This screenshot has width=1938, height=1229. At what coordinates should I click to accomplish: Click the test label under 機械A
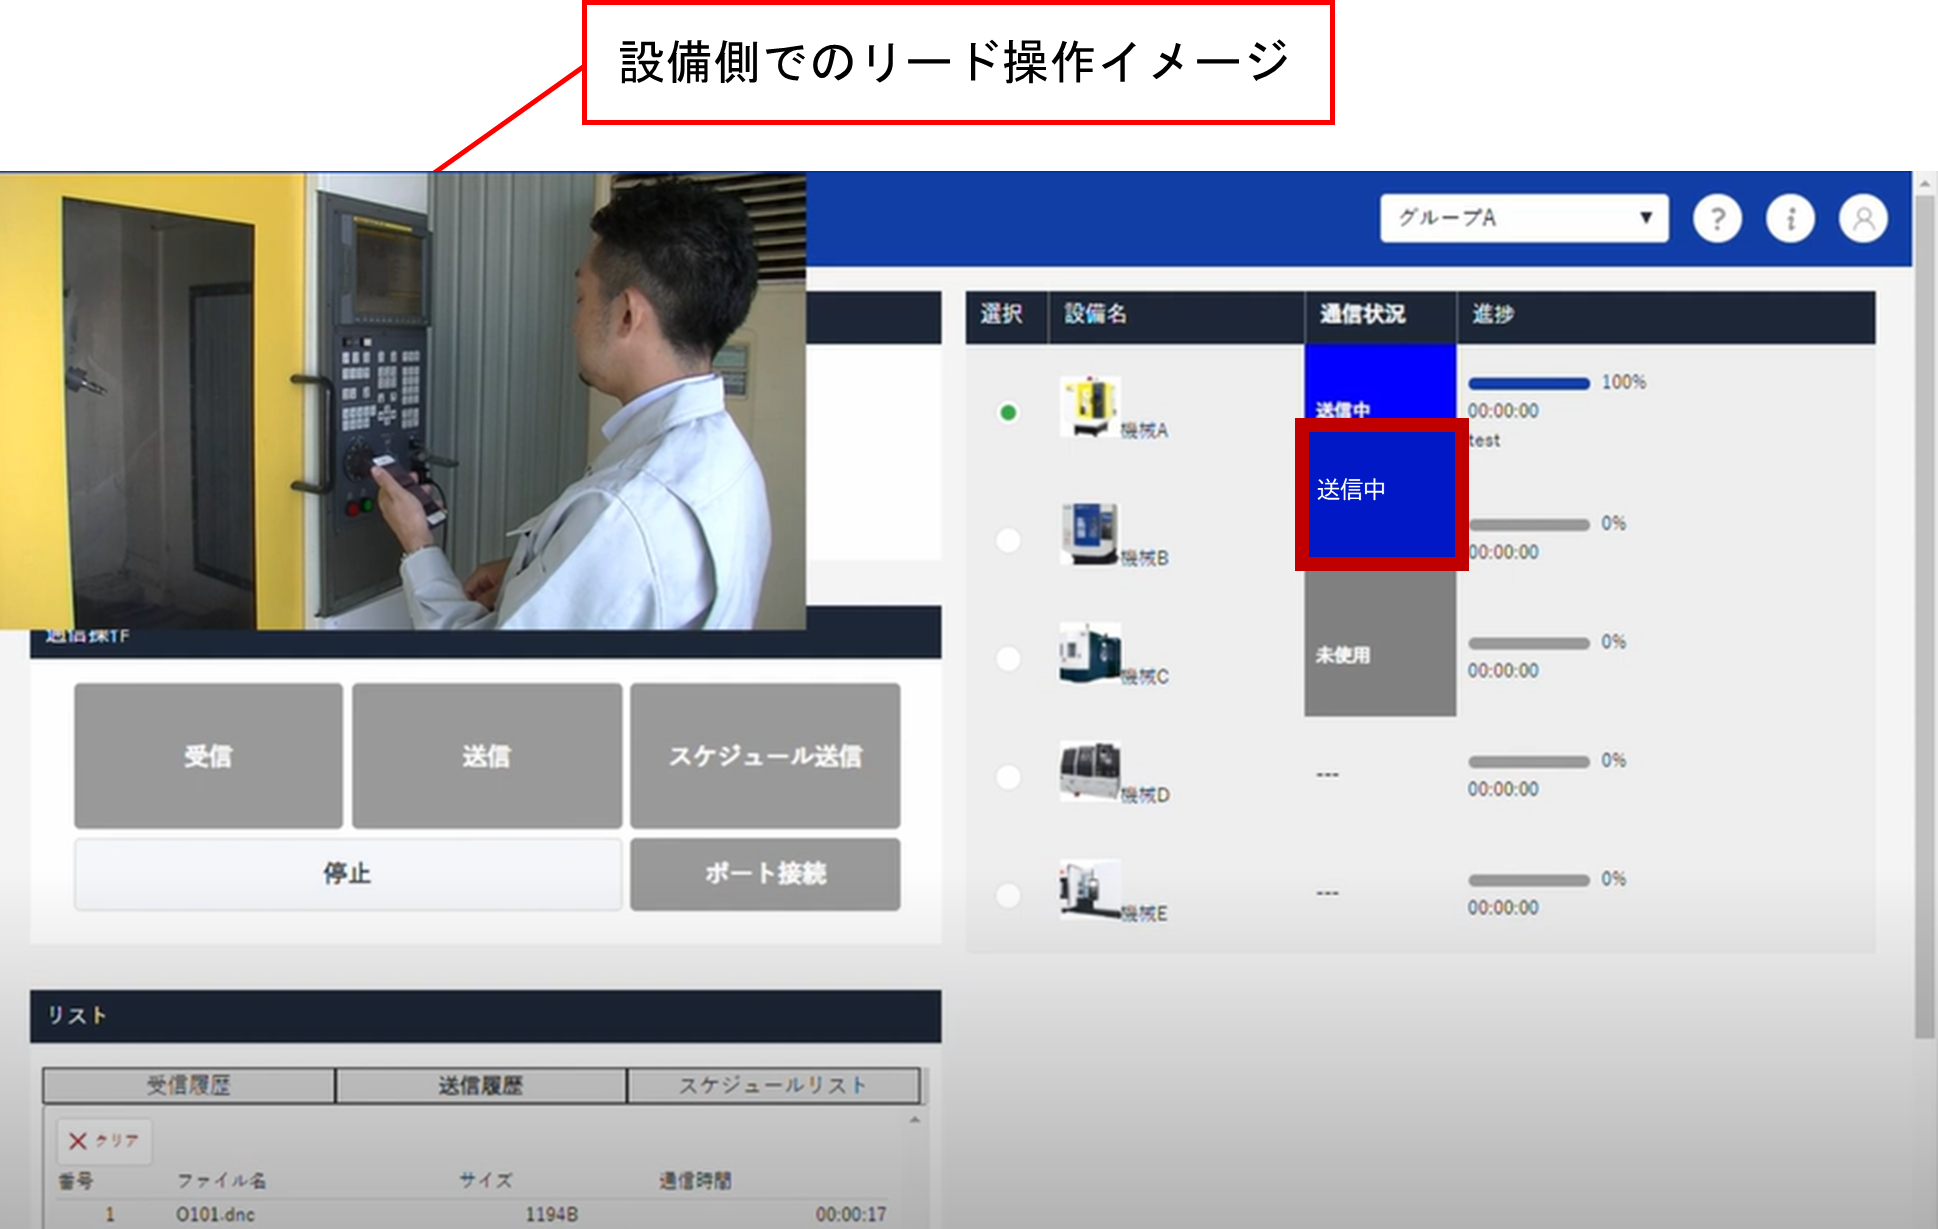pos(1485,440)
